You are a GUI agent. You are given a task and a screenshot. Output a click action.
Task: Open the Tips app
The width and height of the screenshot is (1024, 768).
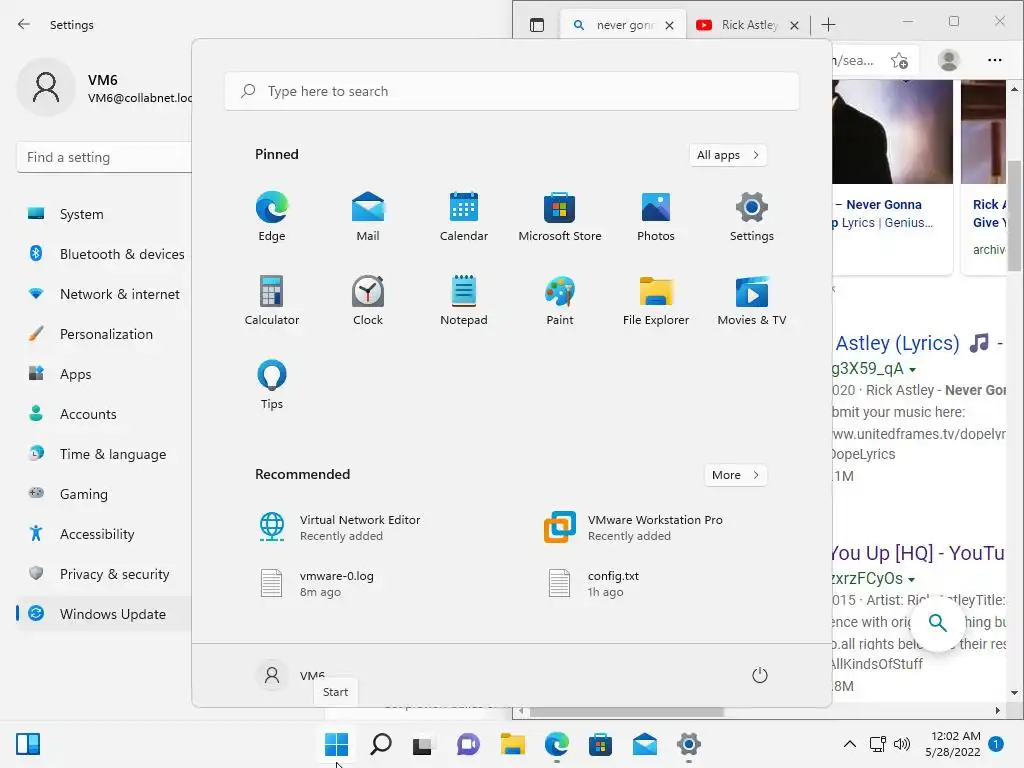(x=272, y=384)
